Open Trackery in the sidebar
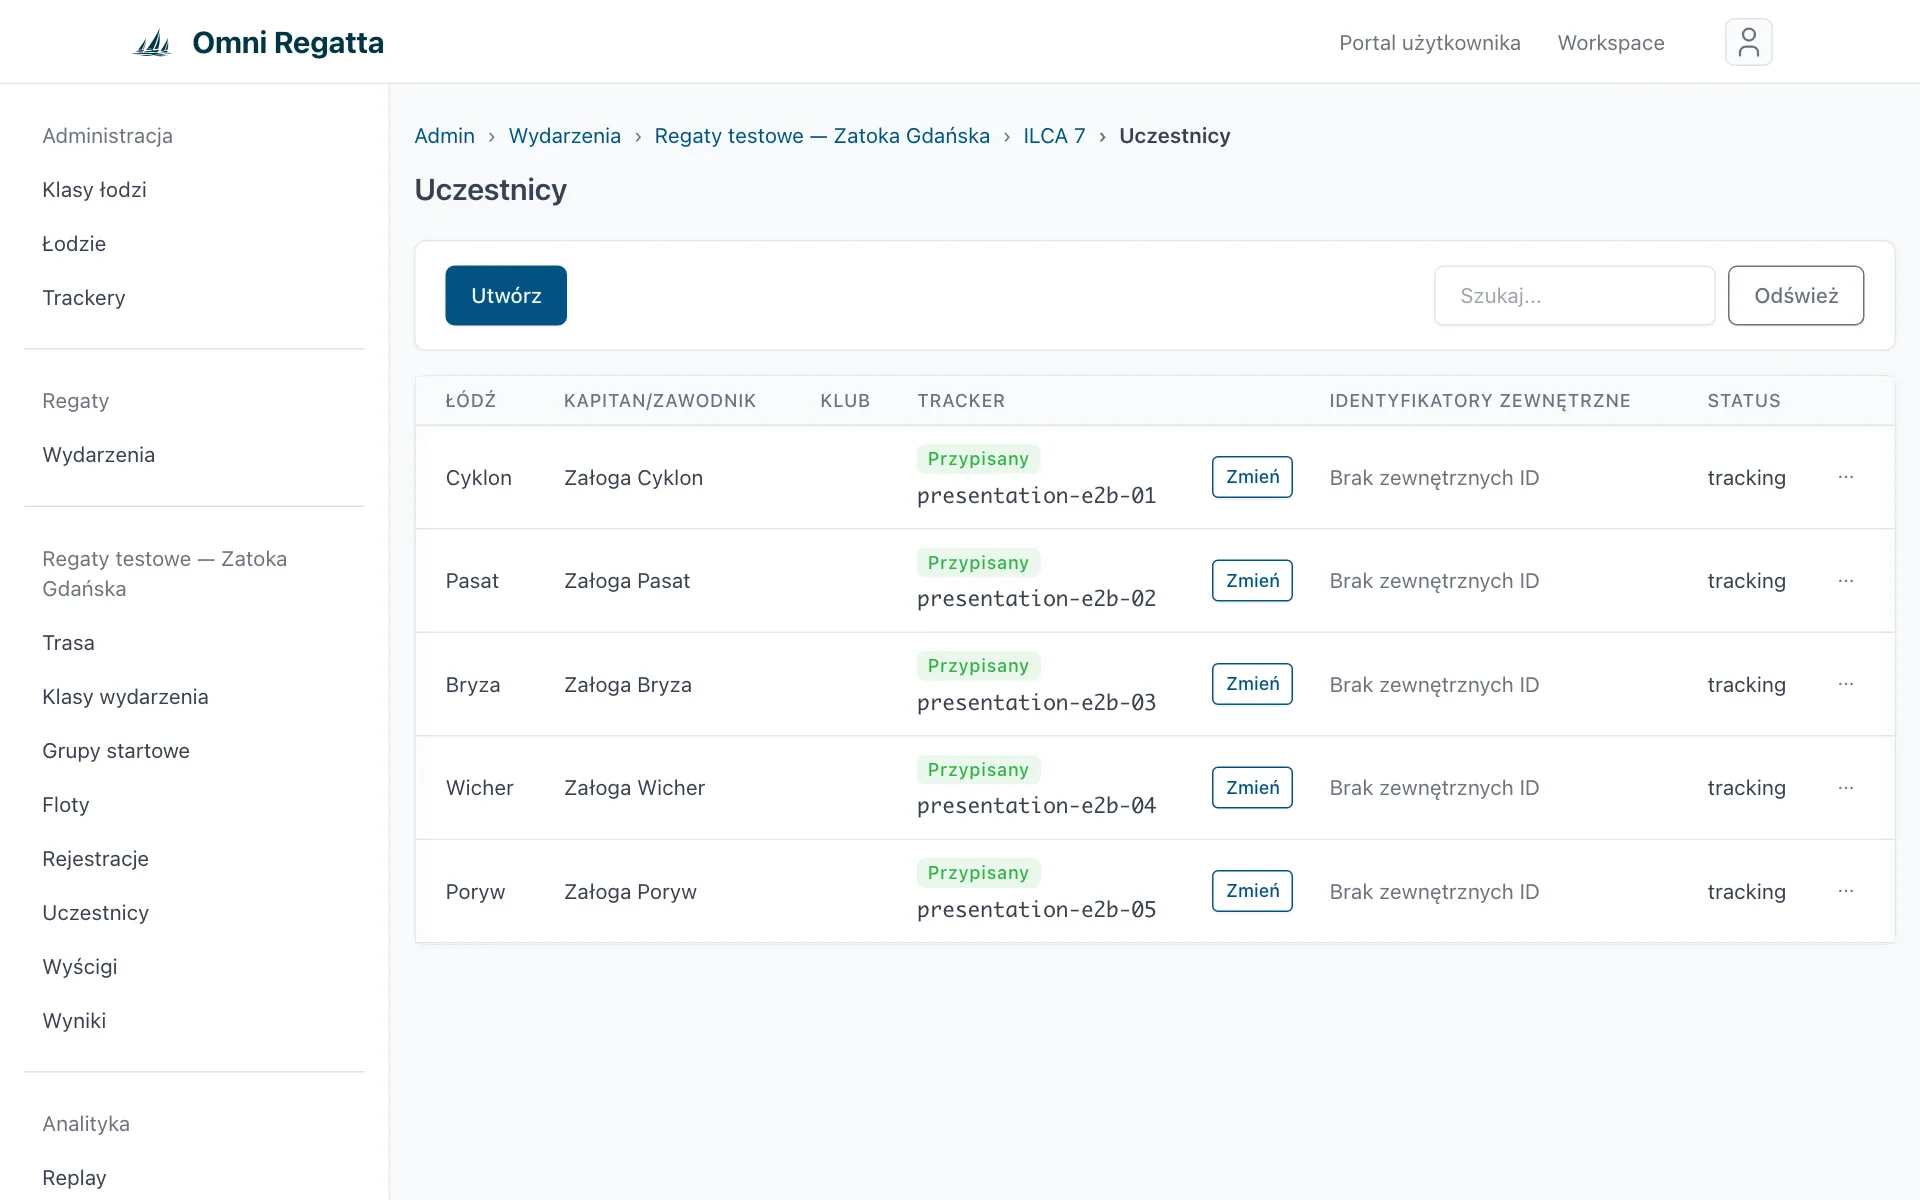 tap(84, 298)
